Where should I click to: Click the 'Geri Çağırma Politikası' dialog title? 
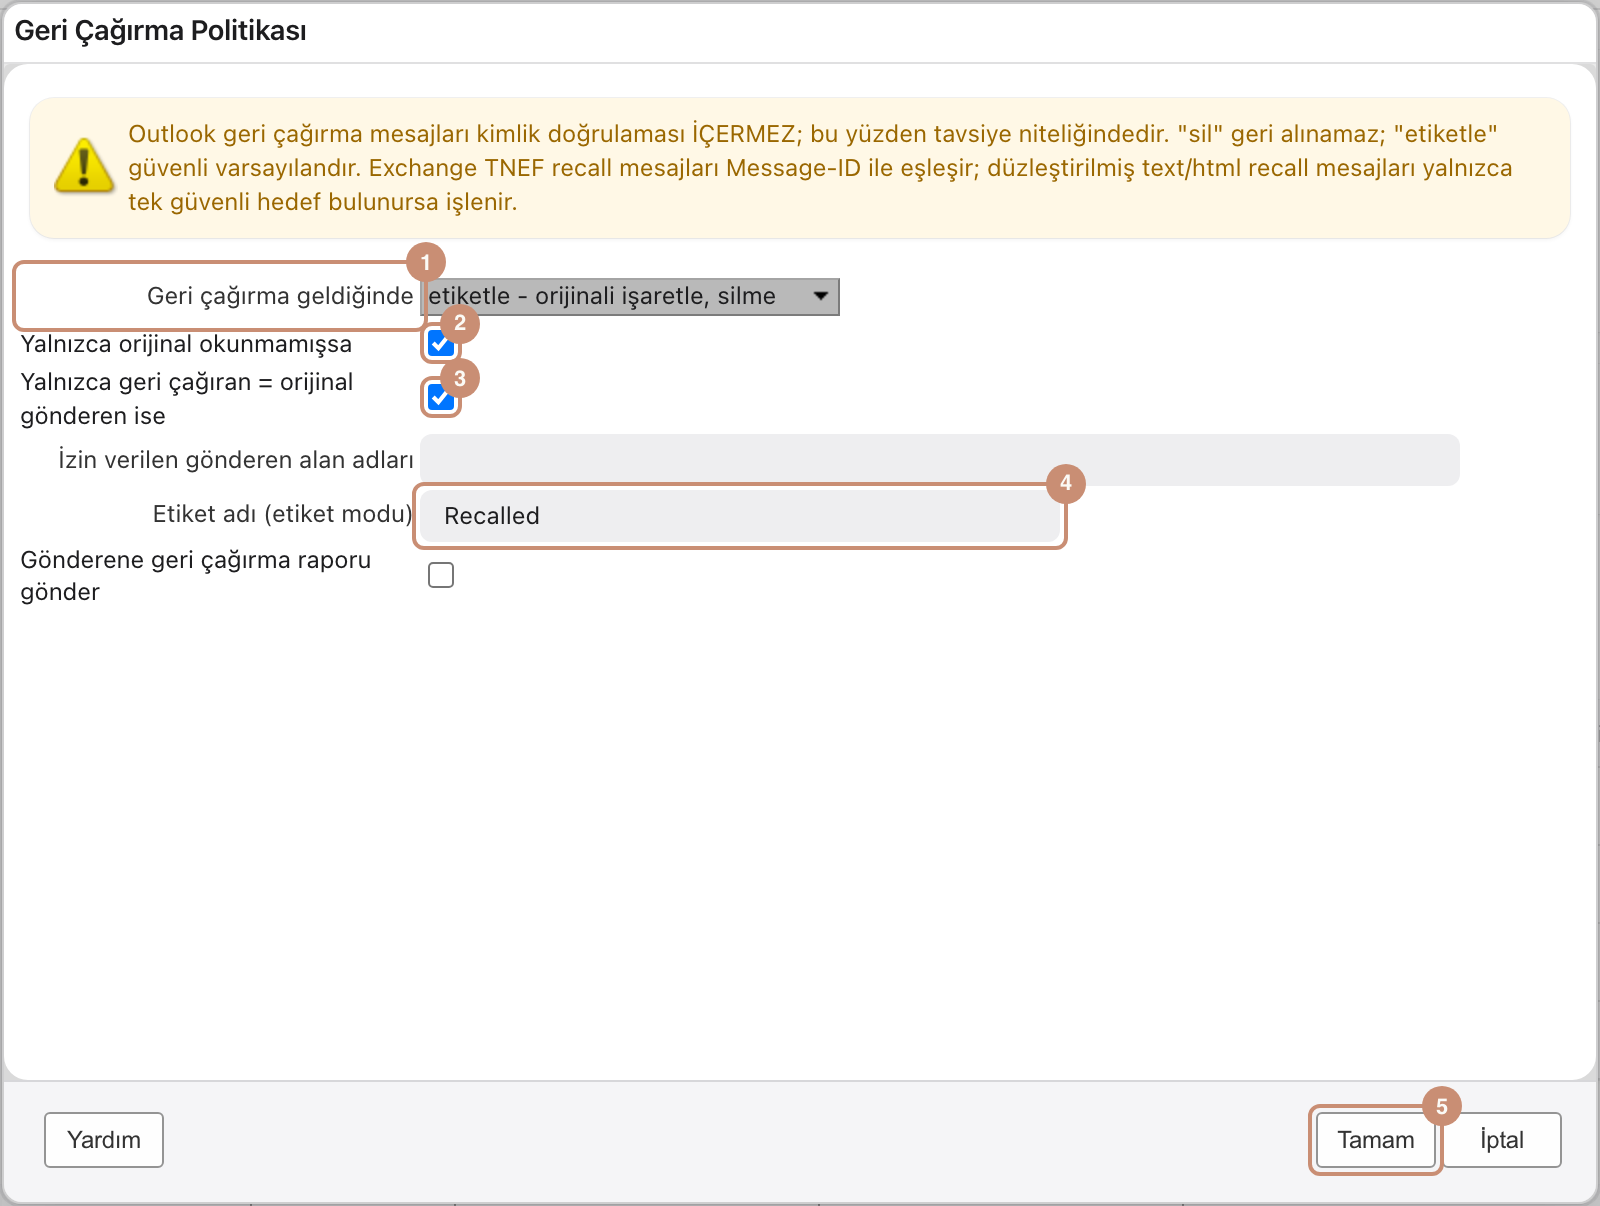click(161, 31)
